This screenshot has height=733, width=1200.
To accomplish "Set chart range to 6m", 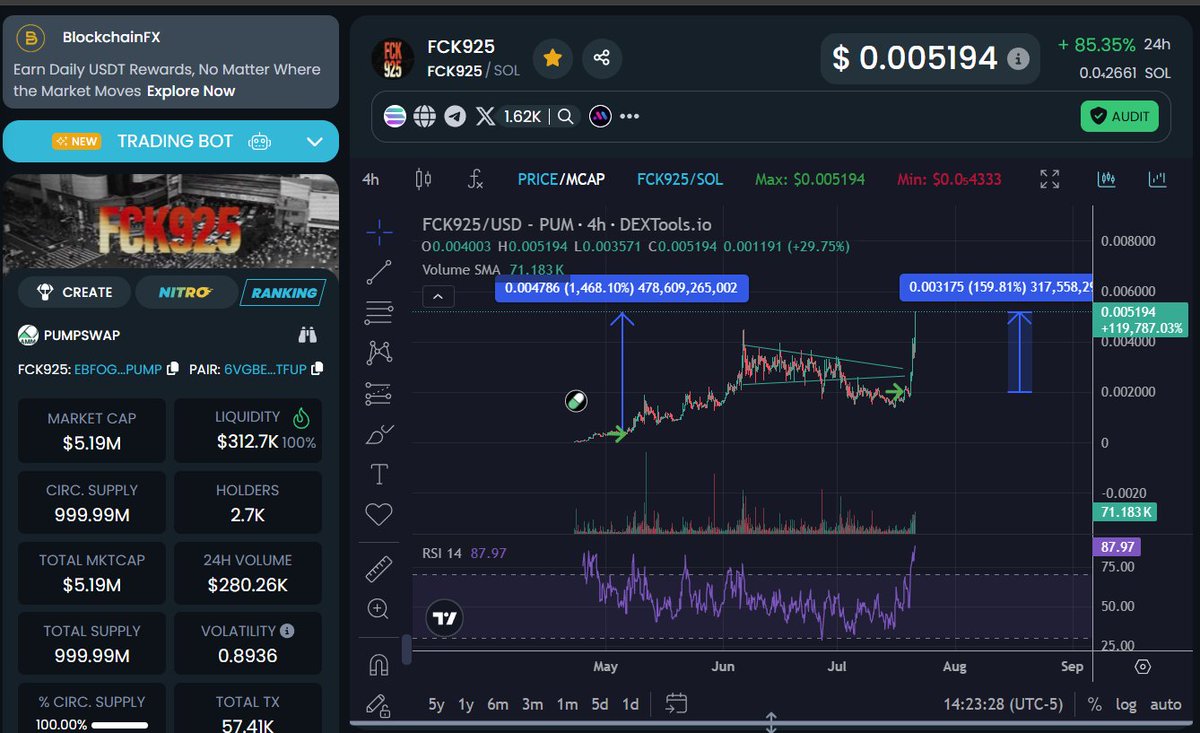I will click(x=498, y=704).
